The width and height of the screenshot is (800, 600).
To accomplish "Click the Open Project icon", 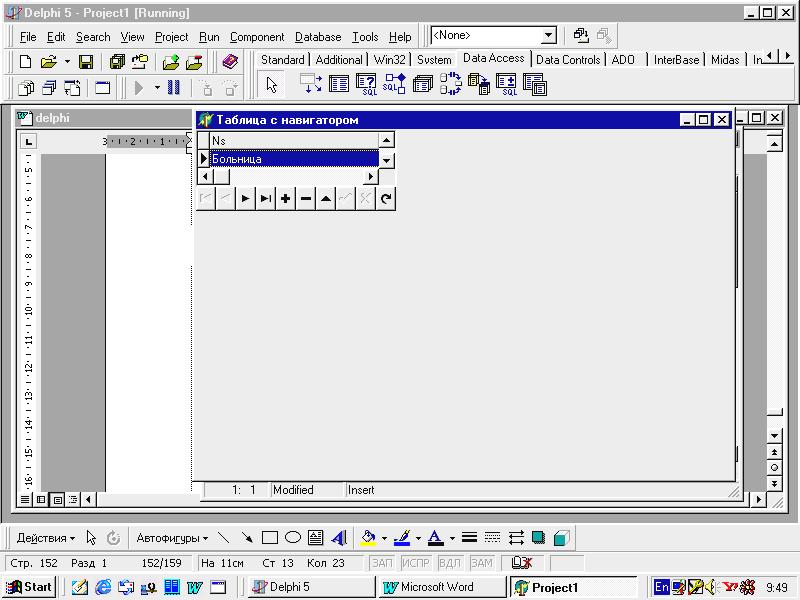I will (x=140, y=62).
